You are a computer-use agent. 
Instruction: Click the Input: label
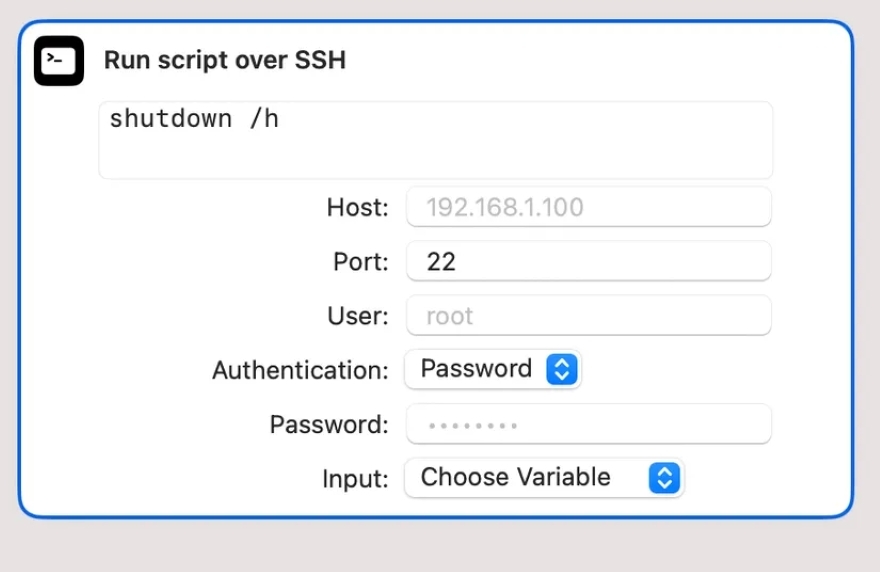coord(355,478)
